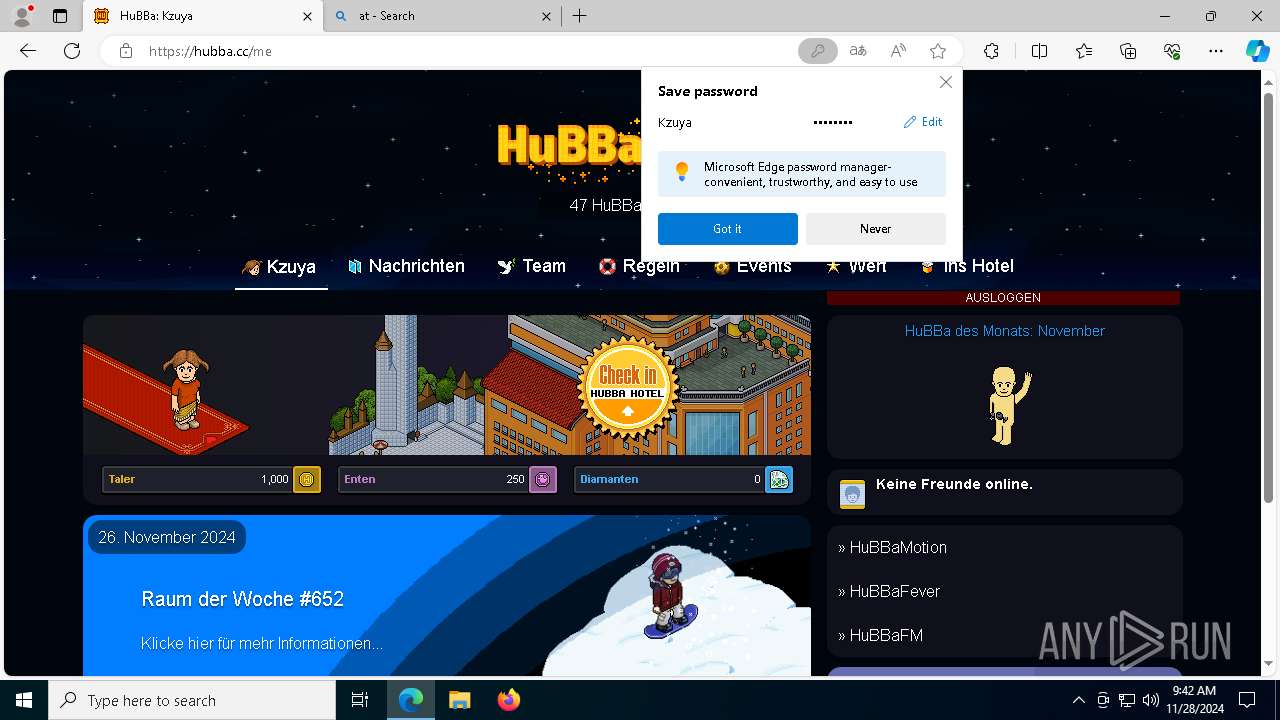Open the Events navigation item

(x=752, y=266)
